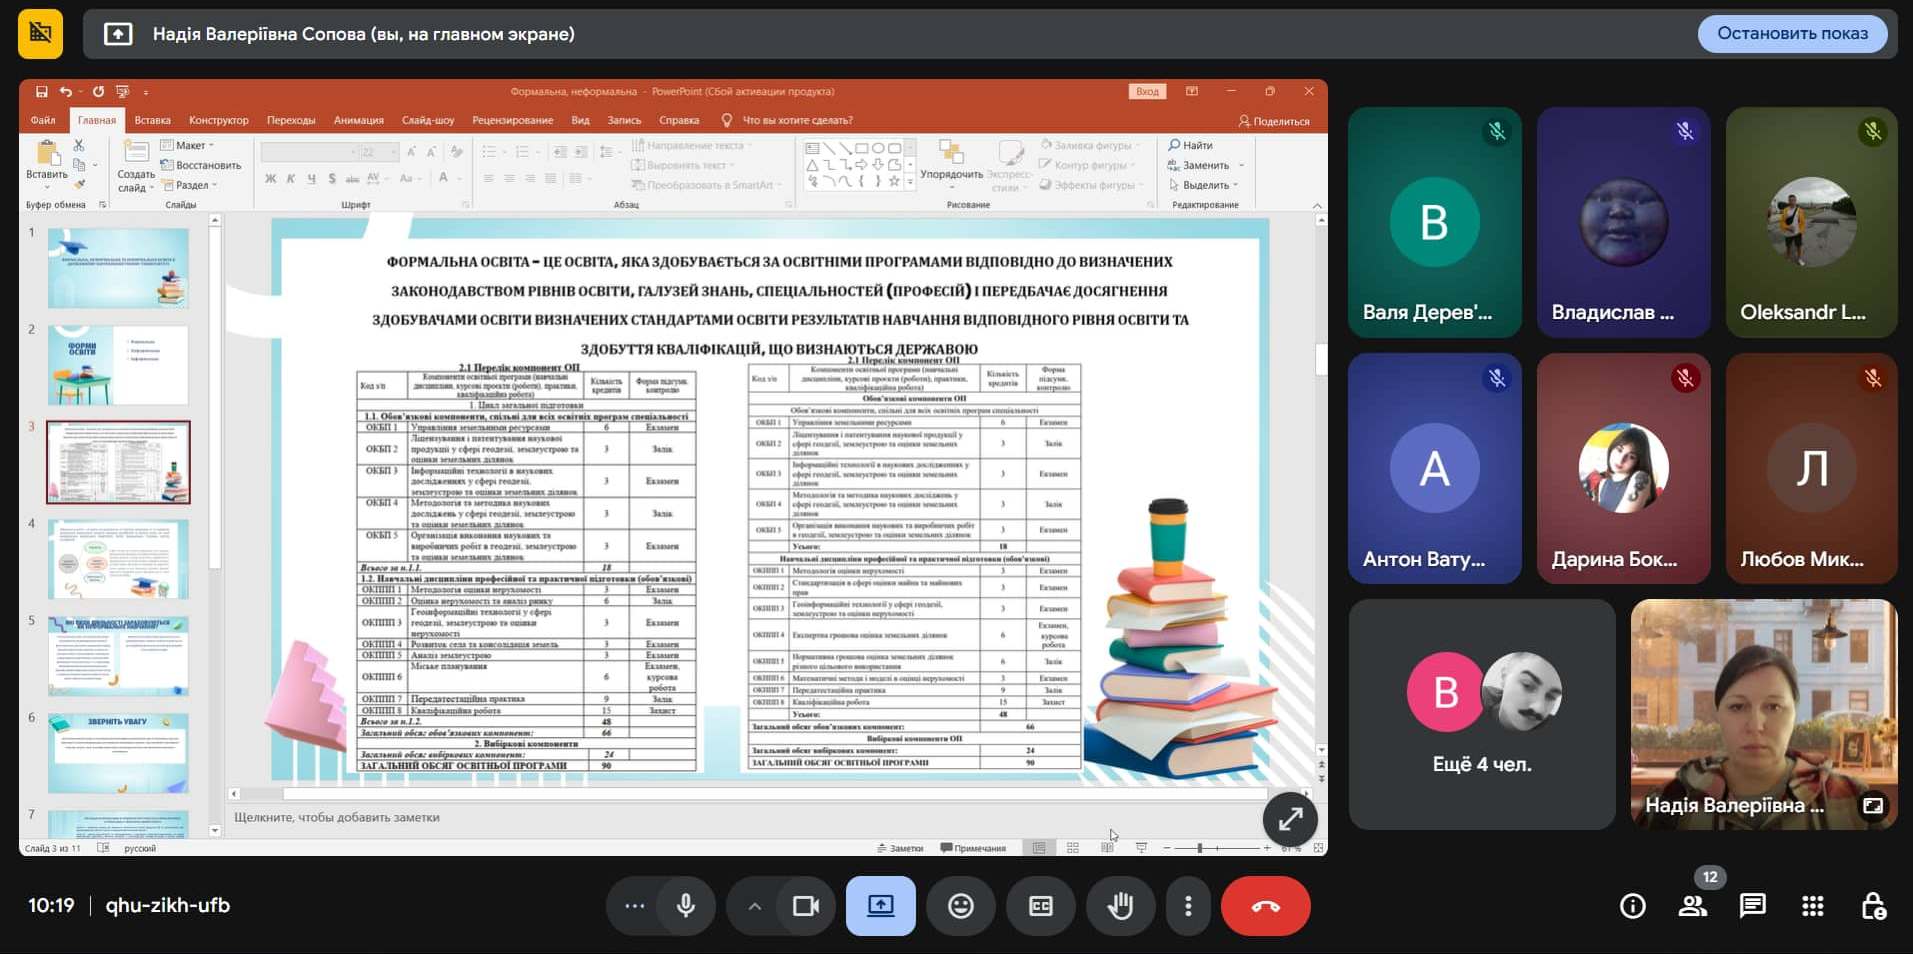Open meeting details info icon
The height and width of the screenshot is (954, 1913).
pyautogui.click(x=1632, y=906)
